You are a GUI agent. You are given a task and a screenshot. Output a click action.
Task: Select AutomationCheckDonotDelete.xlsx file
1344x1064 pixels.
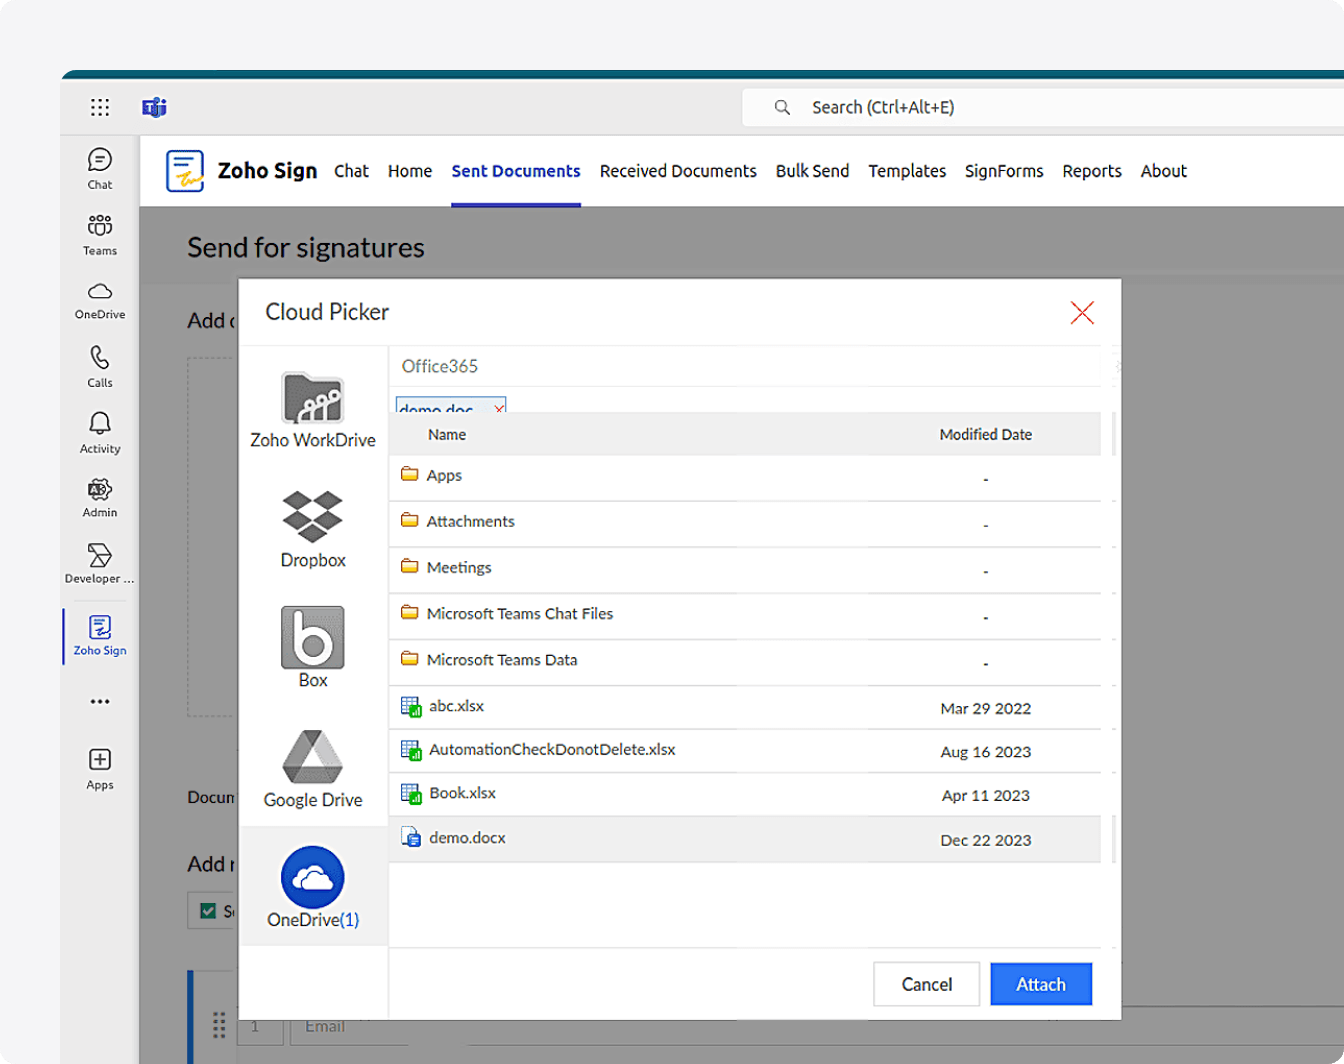[x=745, y=750]
